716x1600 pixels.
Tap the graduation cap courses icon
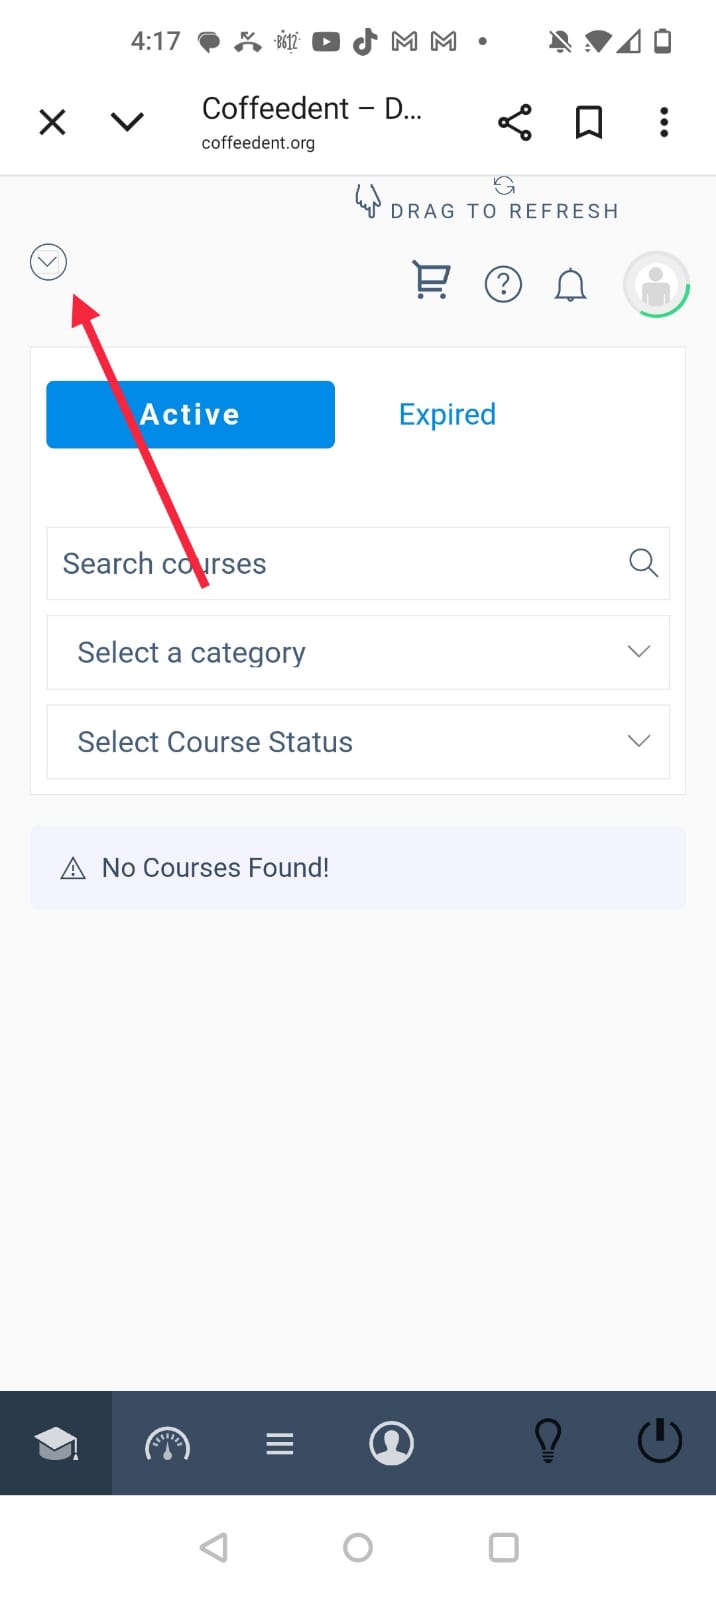click(56, 1443)
